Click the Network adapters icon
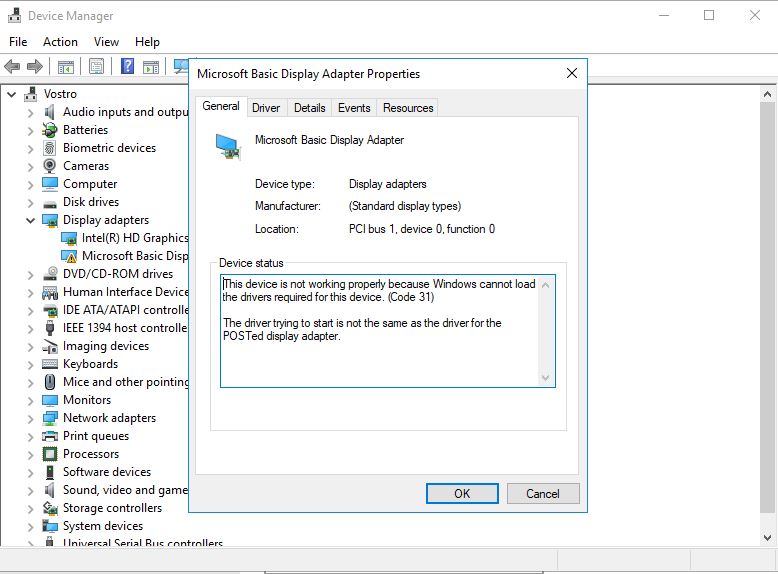Image resolution: width=778 pixels, height=574 pixels. (50, 418)
